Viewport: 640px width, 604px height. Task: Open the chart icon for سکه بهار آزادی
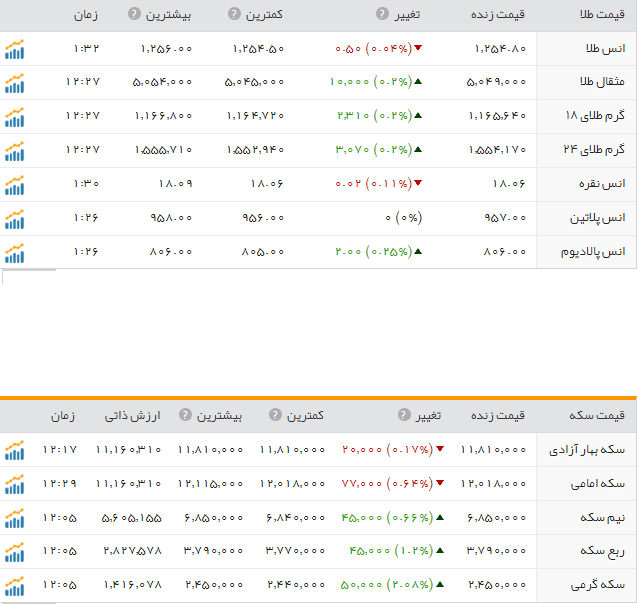click(x=14, y=450)
